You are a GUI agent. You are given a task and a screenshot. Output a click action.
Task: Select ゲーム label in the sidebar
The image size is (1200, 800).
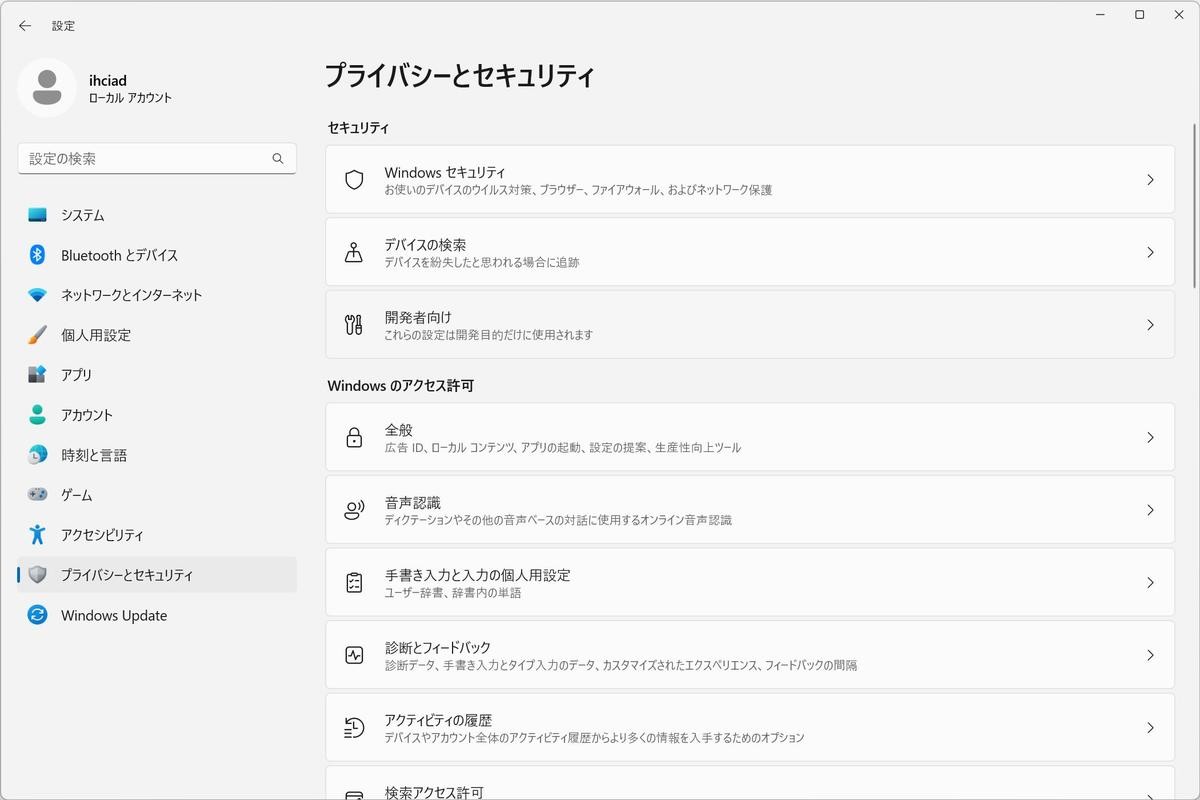(77, 495)
